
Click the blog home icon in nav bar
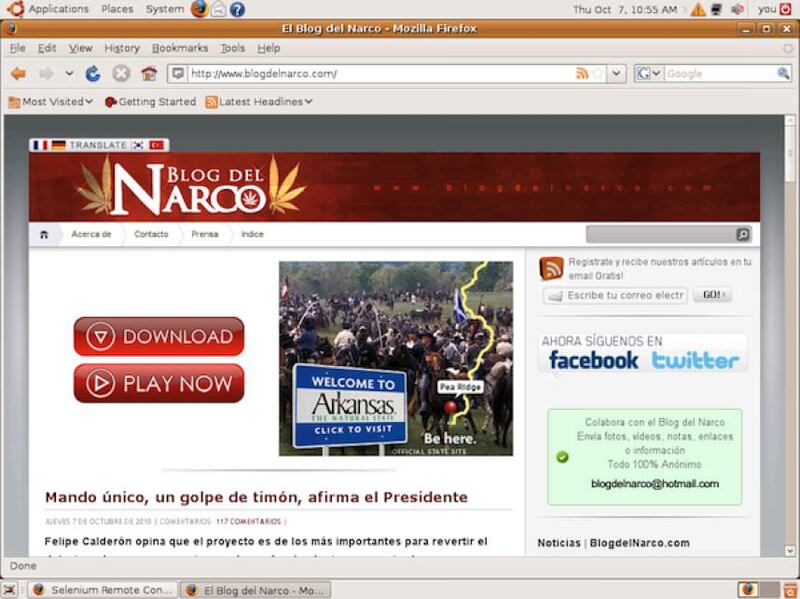point(44,235)
